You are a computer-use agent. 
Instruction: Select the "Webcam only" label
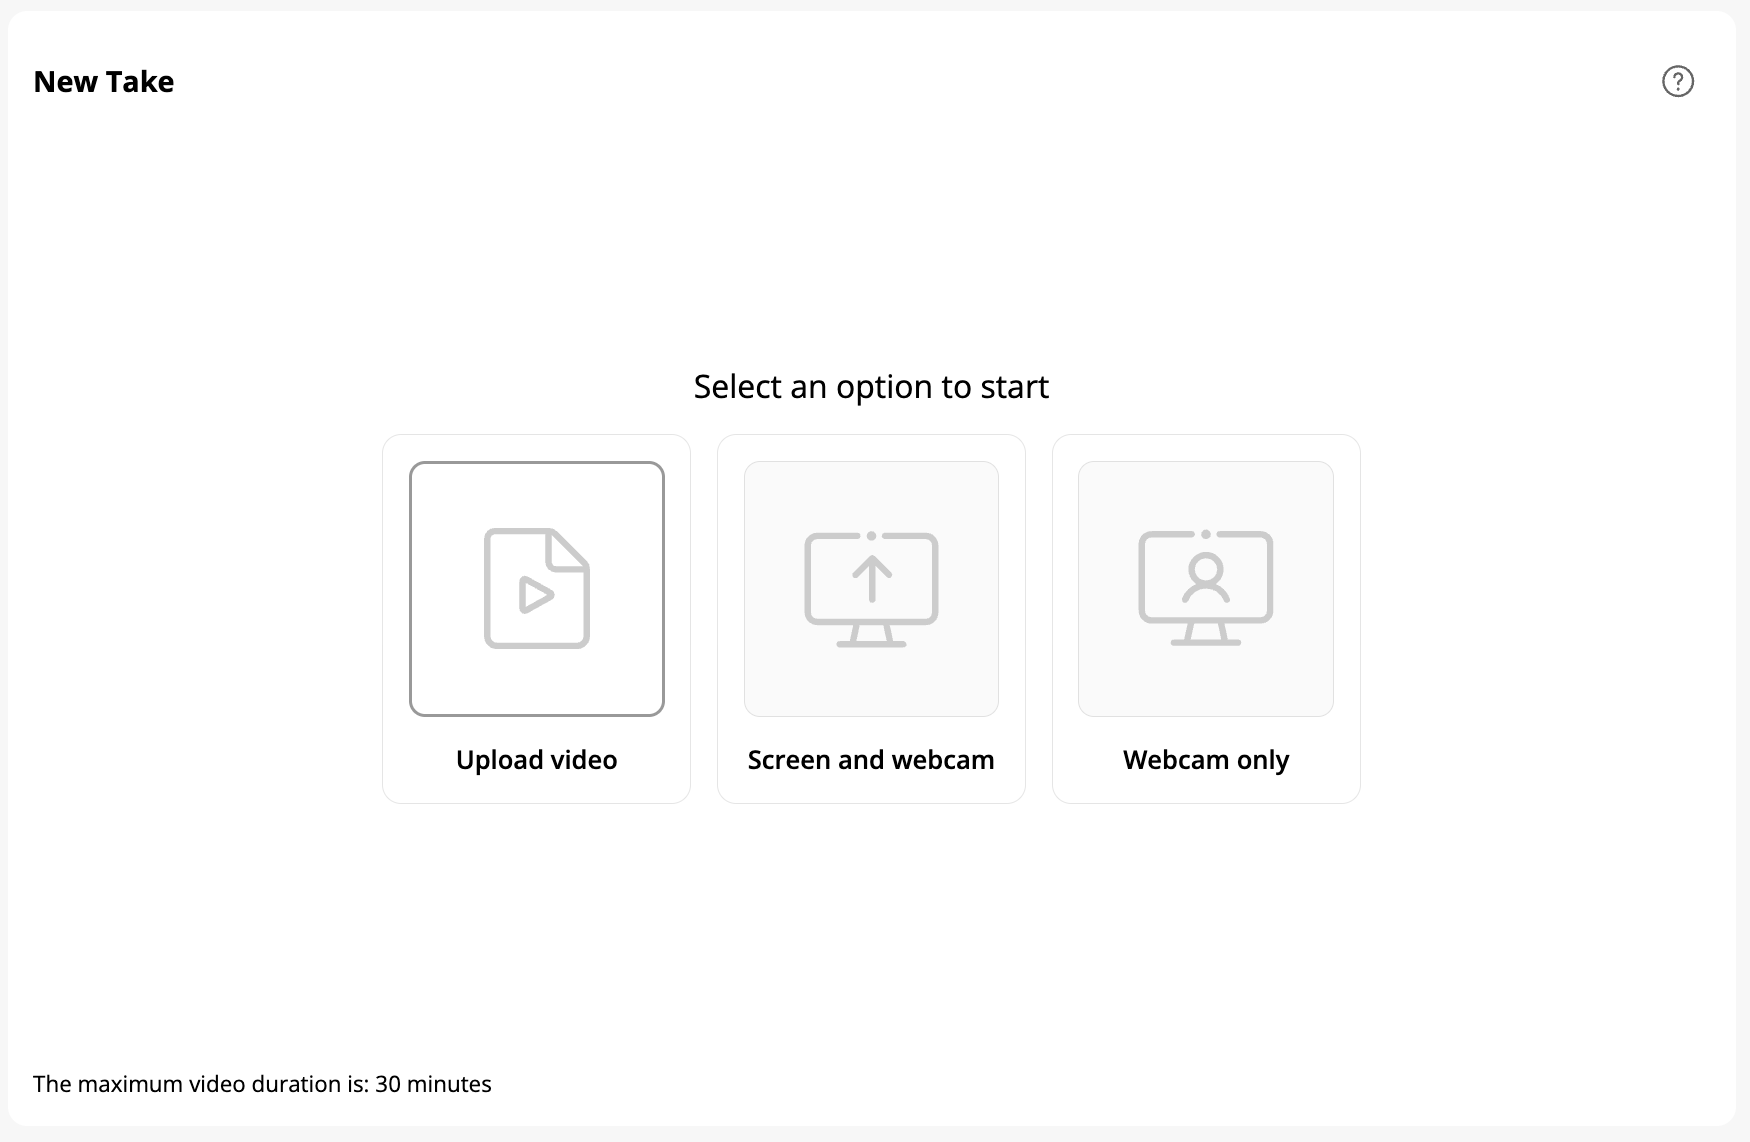point(1206,760)
